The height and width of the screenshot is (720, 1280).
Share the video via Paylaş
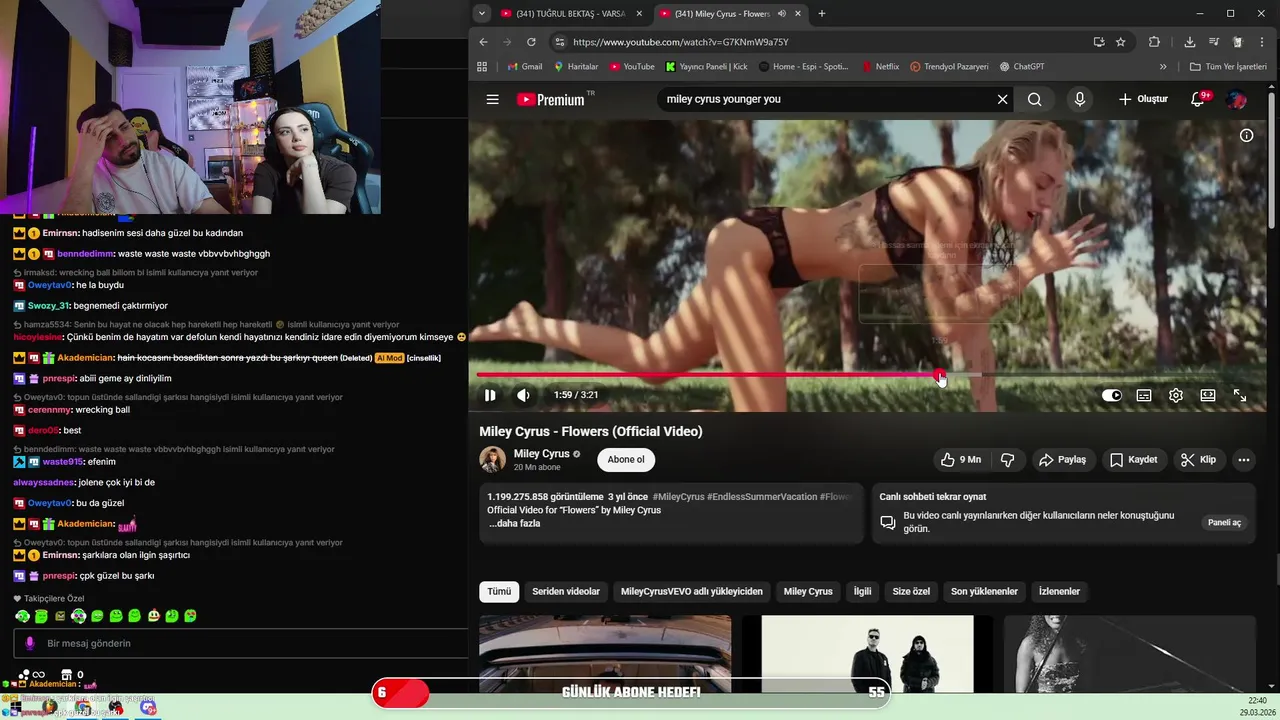1062,460
